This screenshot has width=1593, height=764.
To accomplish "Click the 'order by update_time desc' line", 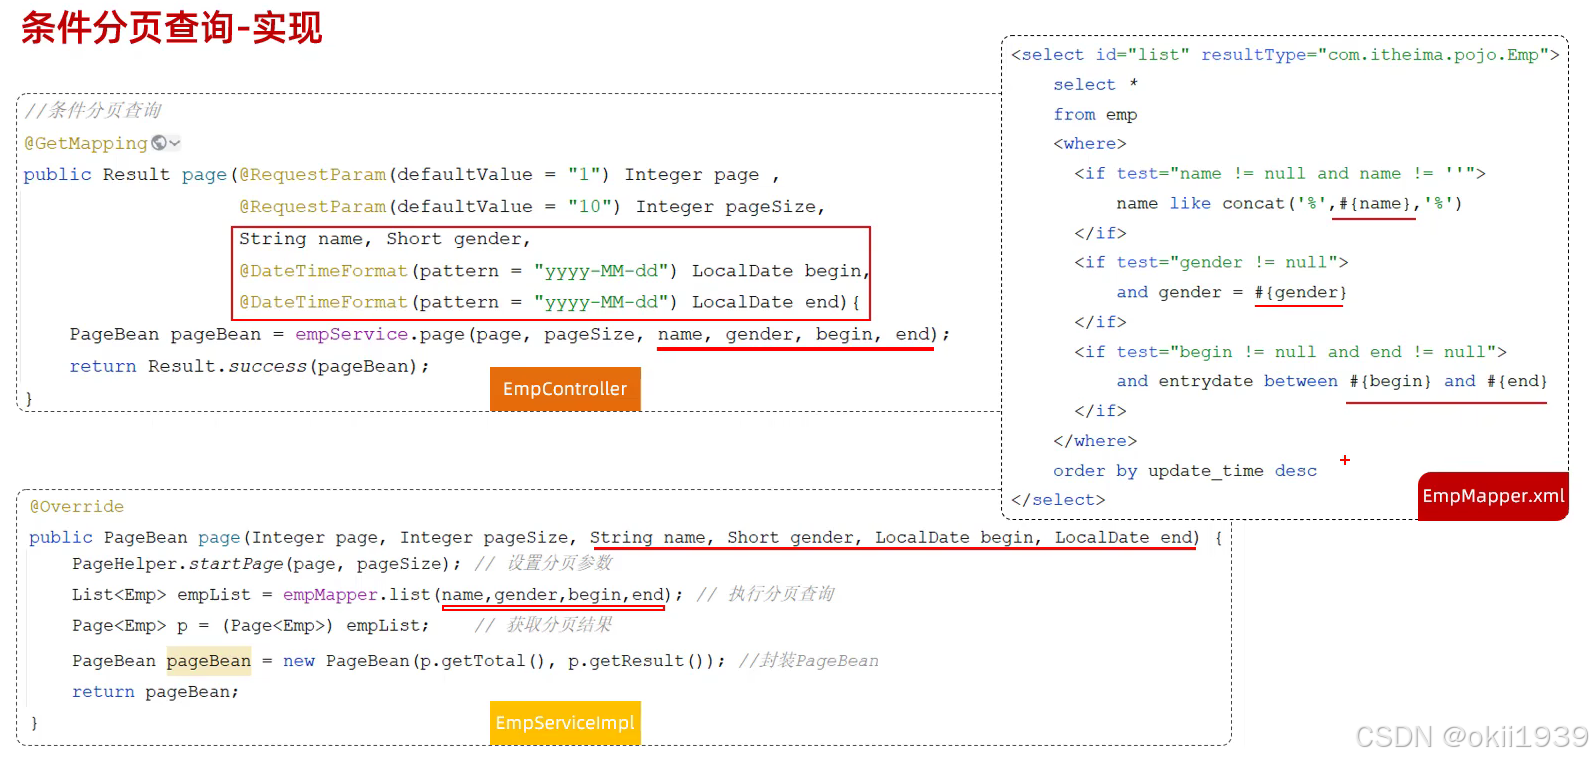I will click(1185, 471).
